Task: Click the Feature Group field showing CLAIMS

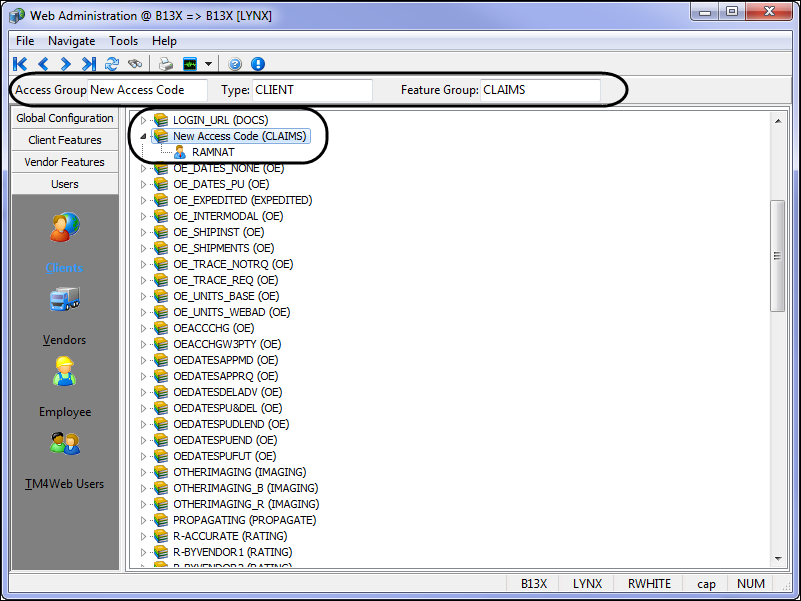Action: (x=540, y=90)
